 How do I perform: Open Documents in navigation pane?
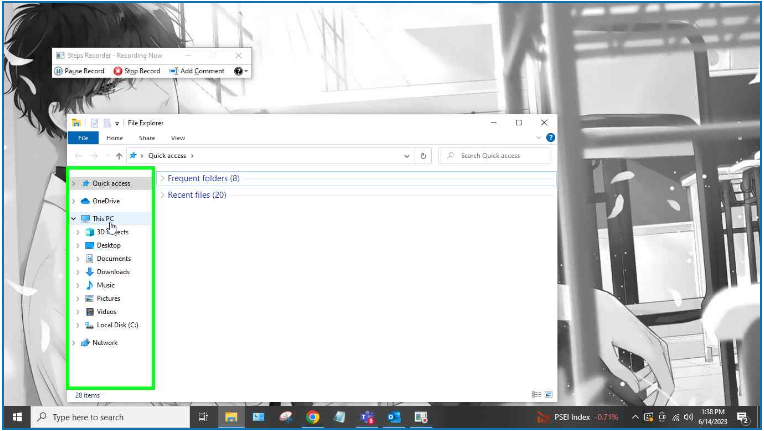(x=114, y=259)
